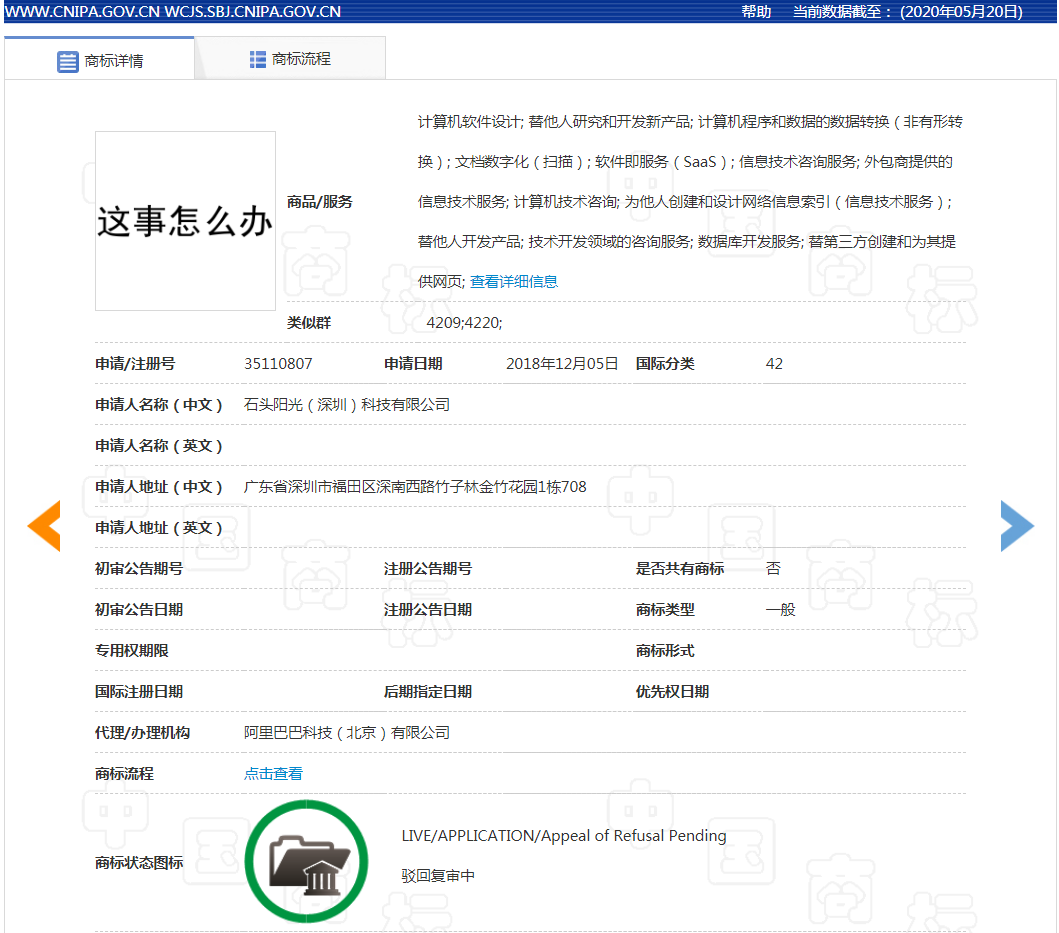This screenshot has width=1059, height=933.
Task: Click the 商品/服务 label
Action: [319, 201]
